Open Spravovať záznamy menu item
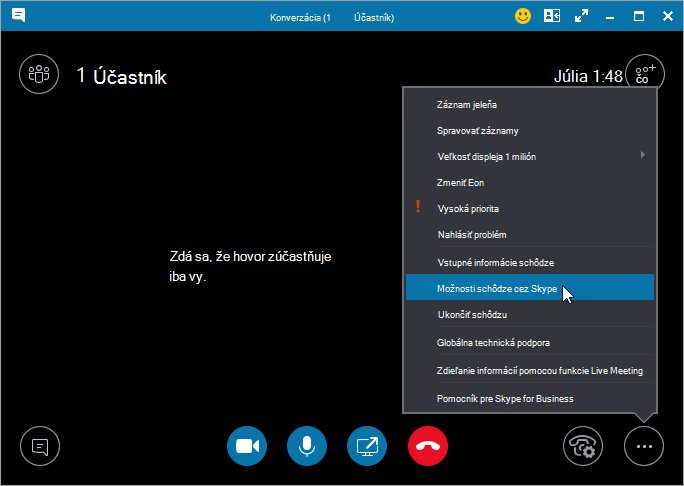 coord(530,131)
